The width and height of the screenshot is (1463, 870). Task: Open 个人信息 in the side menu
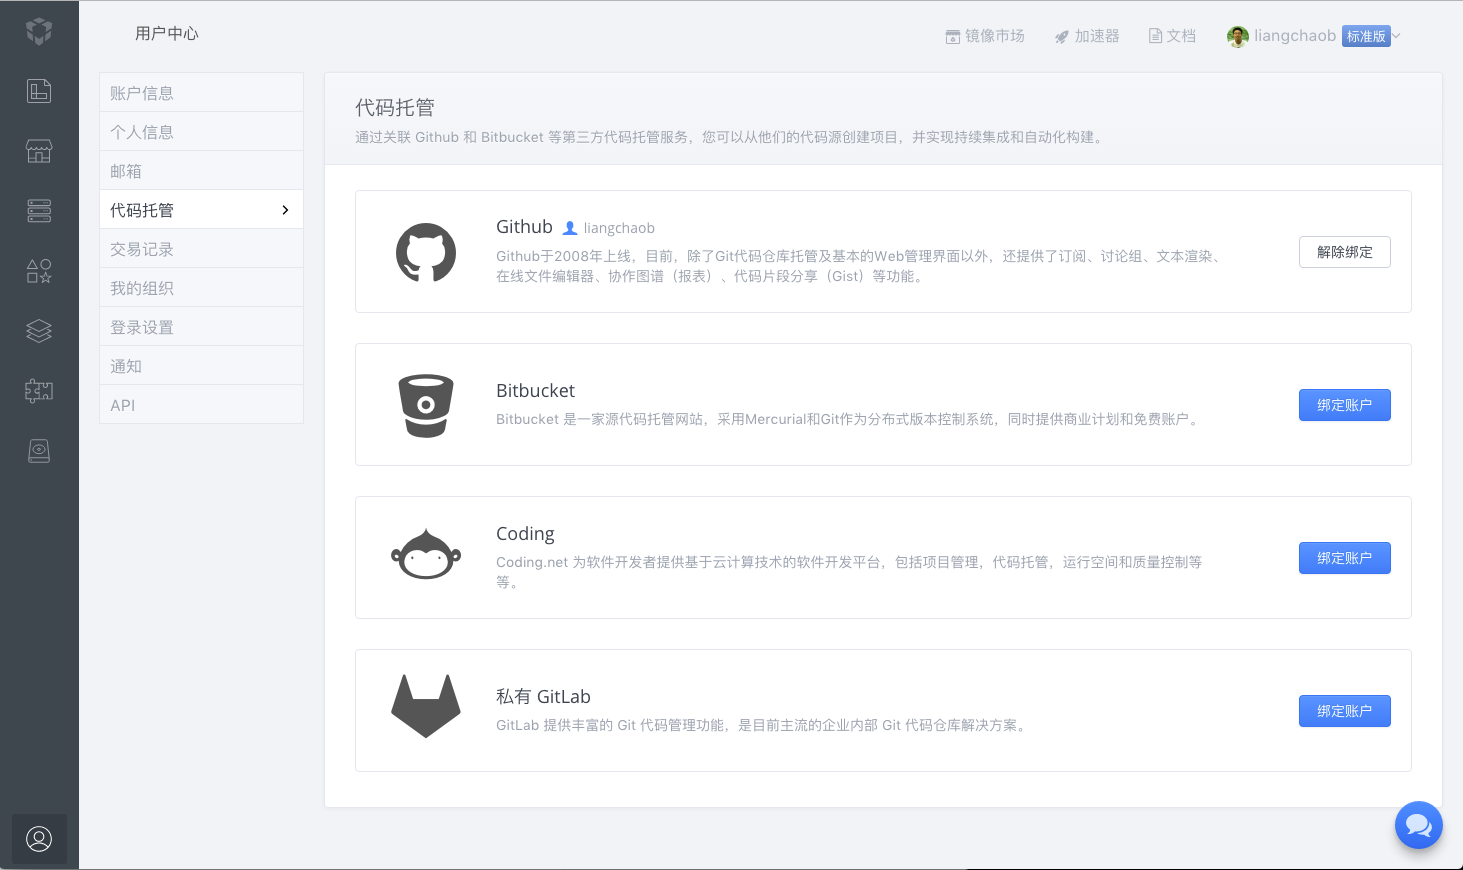(201, 132)
